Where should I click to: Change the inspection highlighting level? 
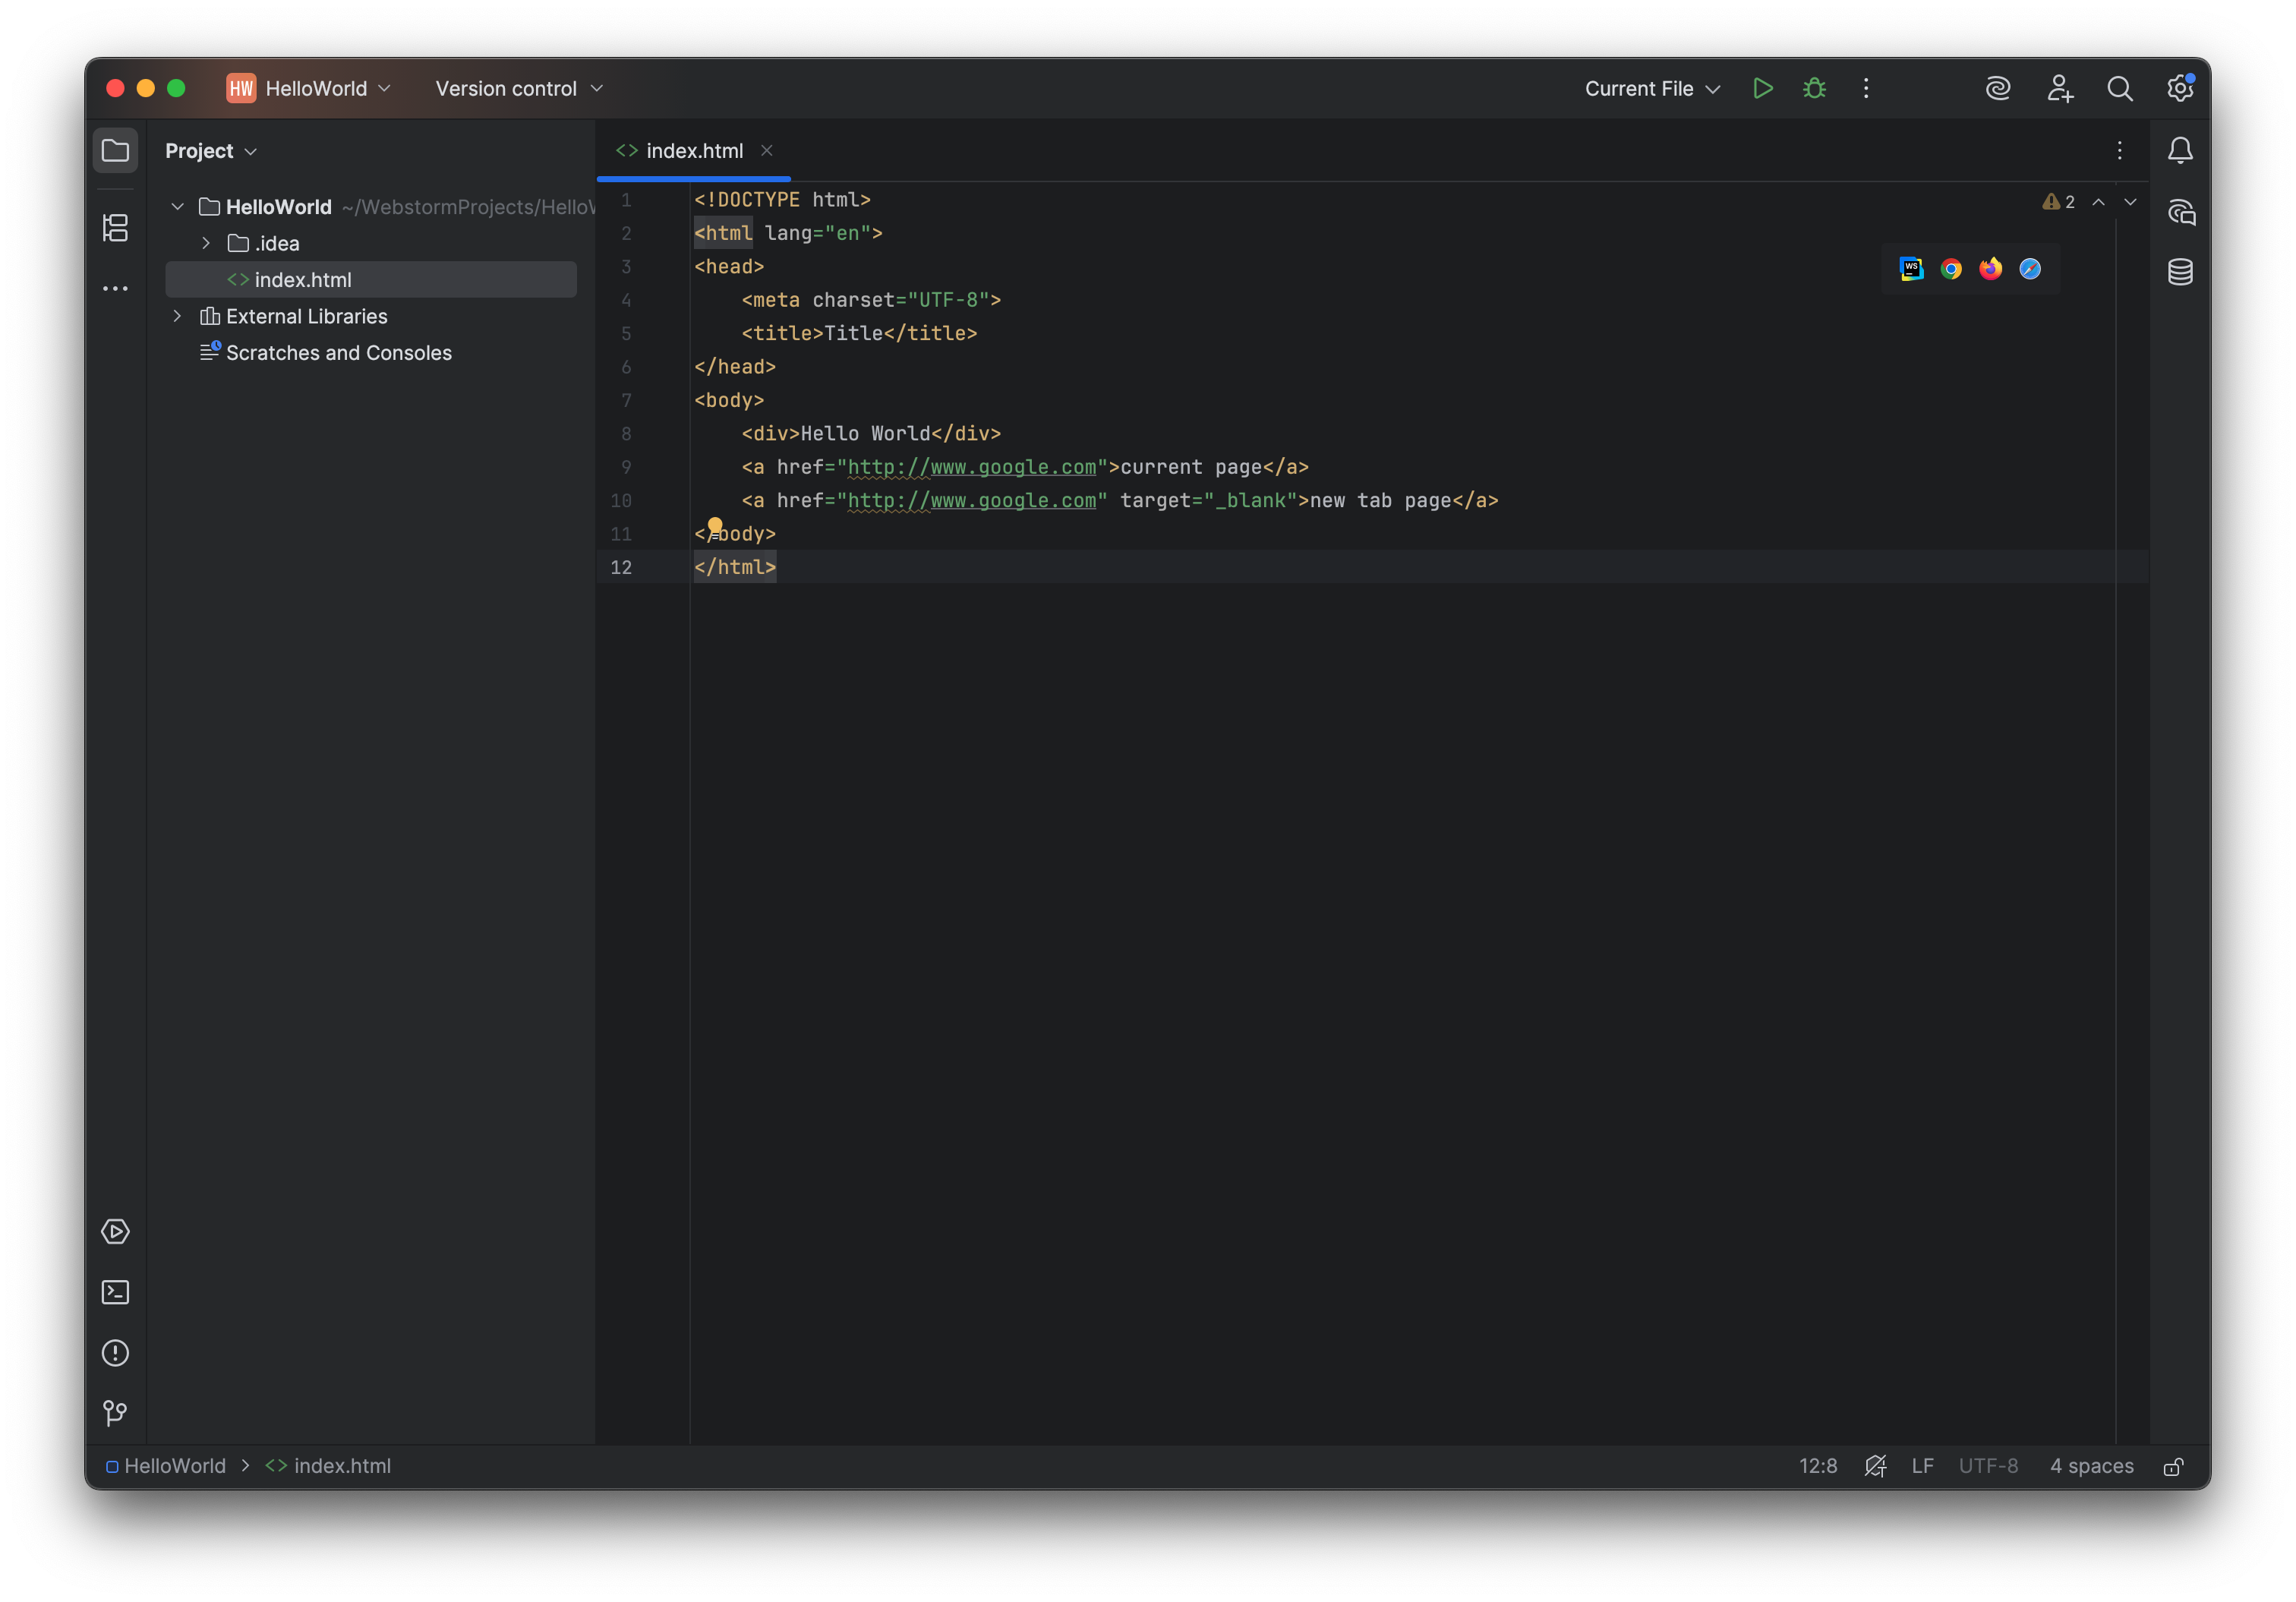(x=1876, y=1466)
